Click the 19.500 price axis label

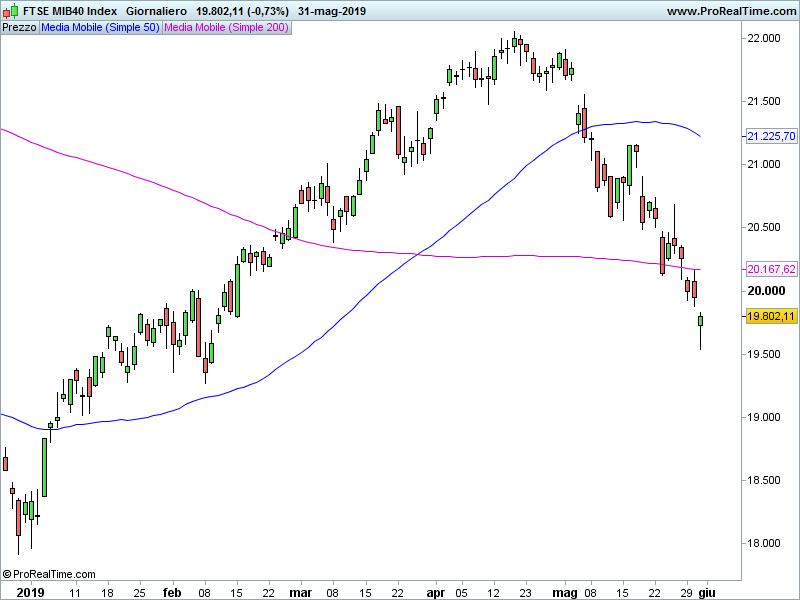764,354
